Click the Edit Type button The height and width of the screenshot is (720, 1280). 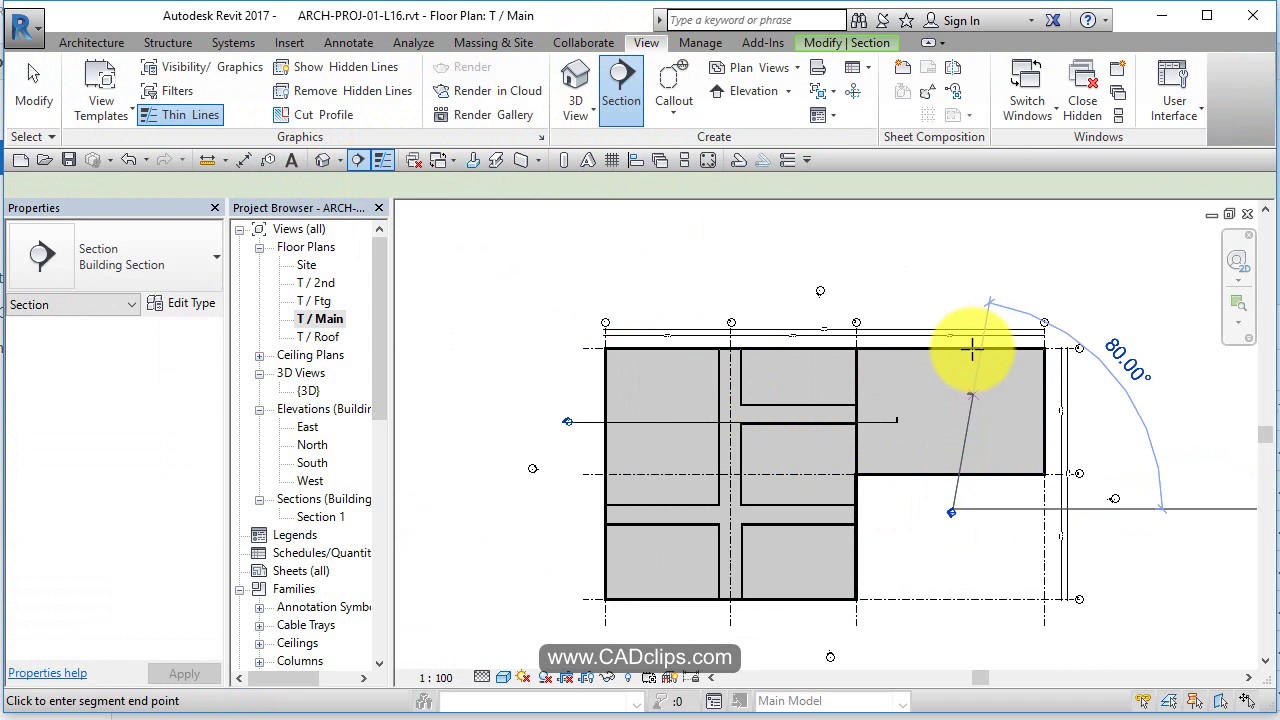[x=182, y=304]
